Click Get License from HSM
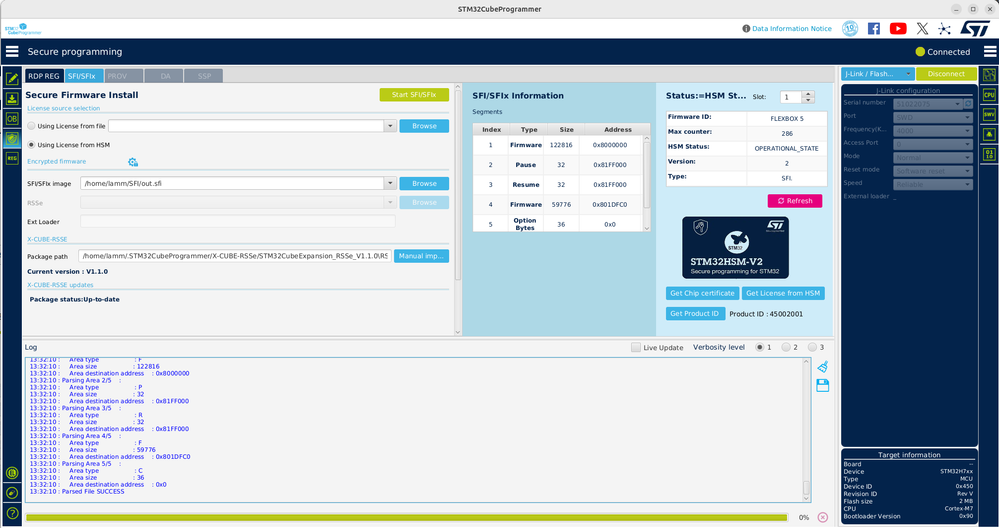 783,293
